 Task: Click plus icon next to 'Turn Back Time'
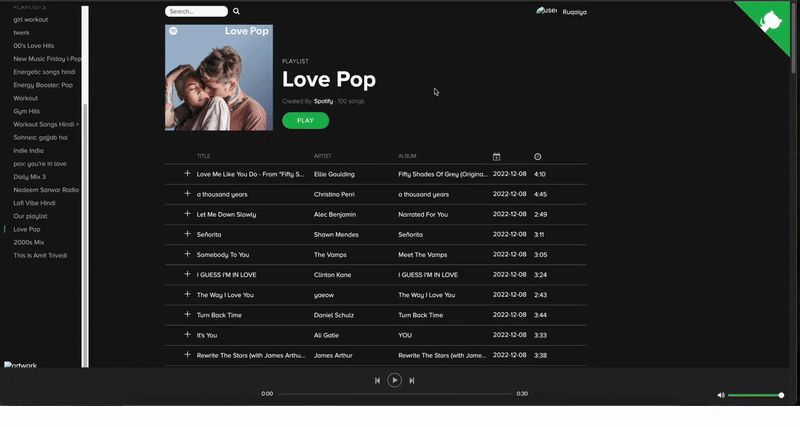187,314
